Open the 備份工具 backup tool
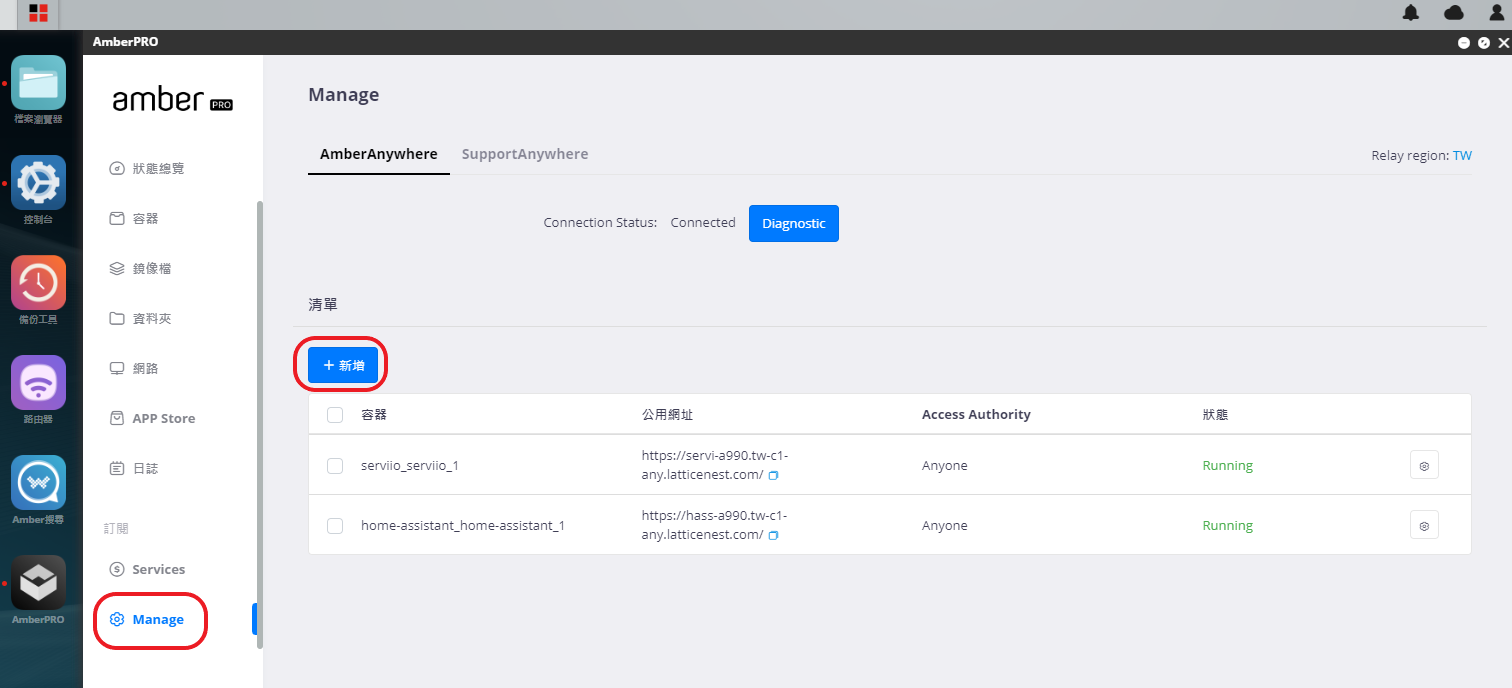The width and height of the screenshot is (1512, 688). click(38, 283)
